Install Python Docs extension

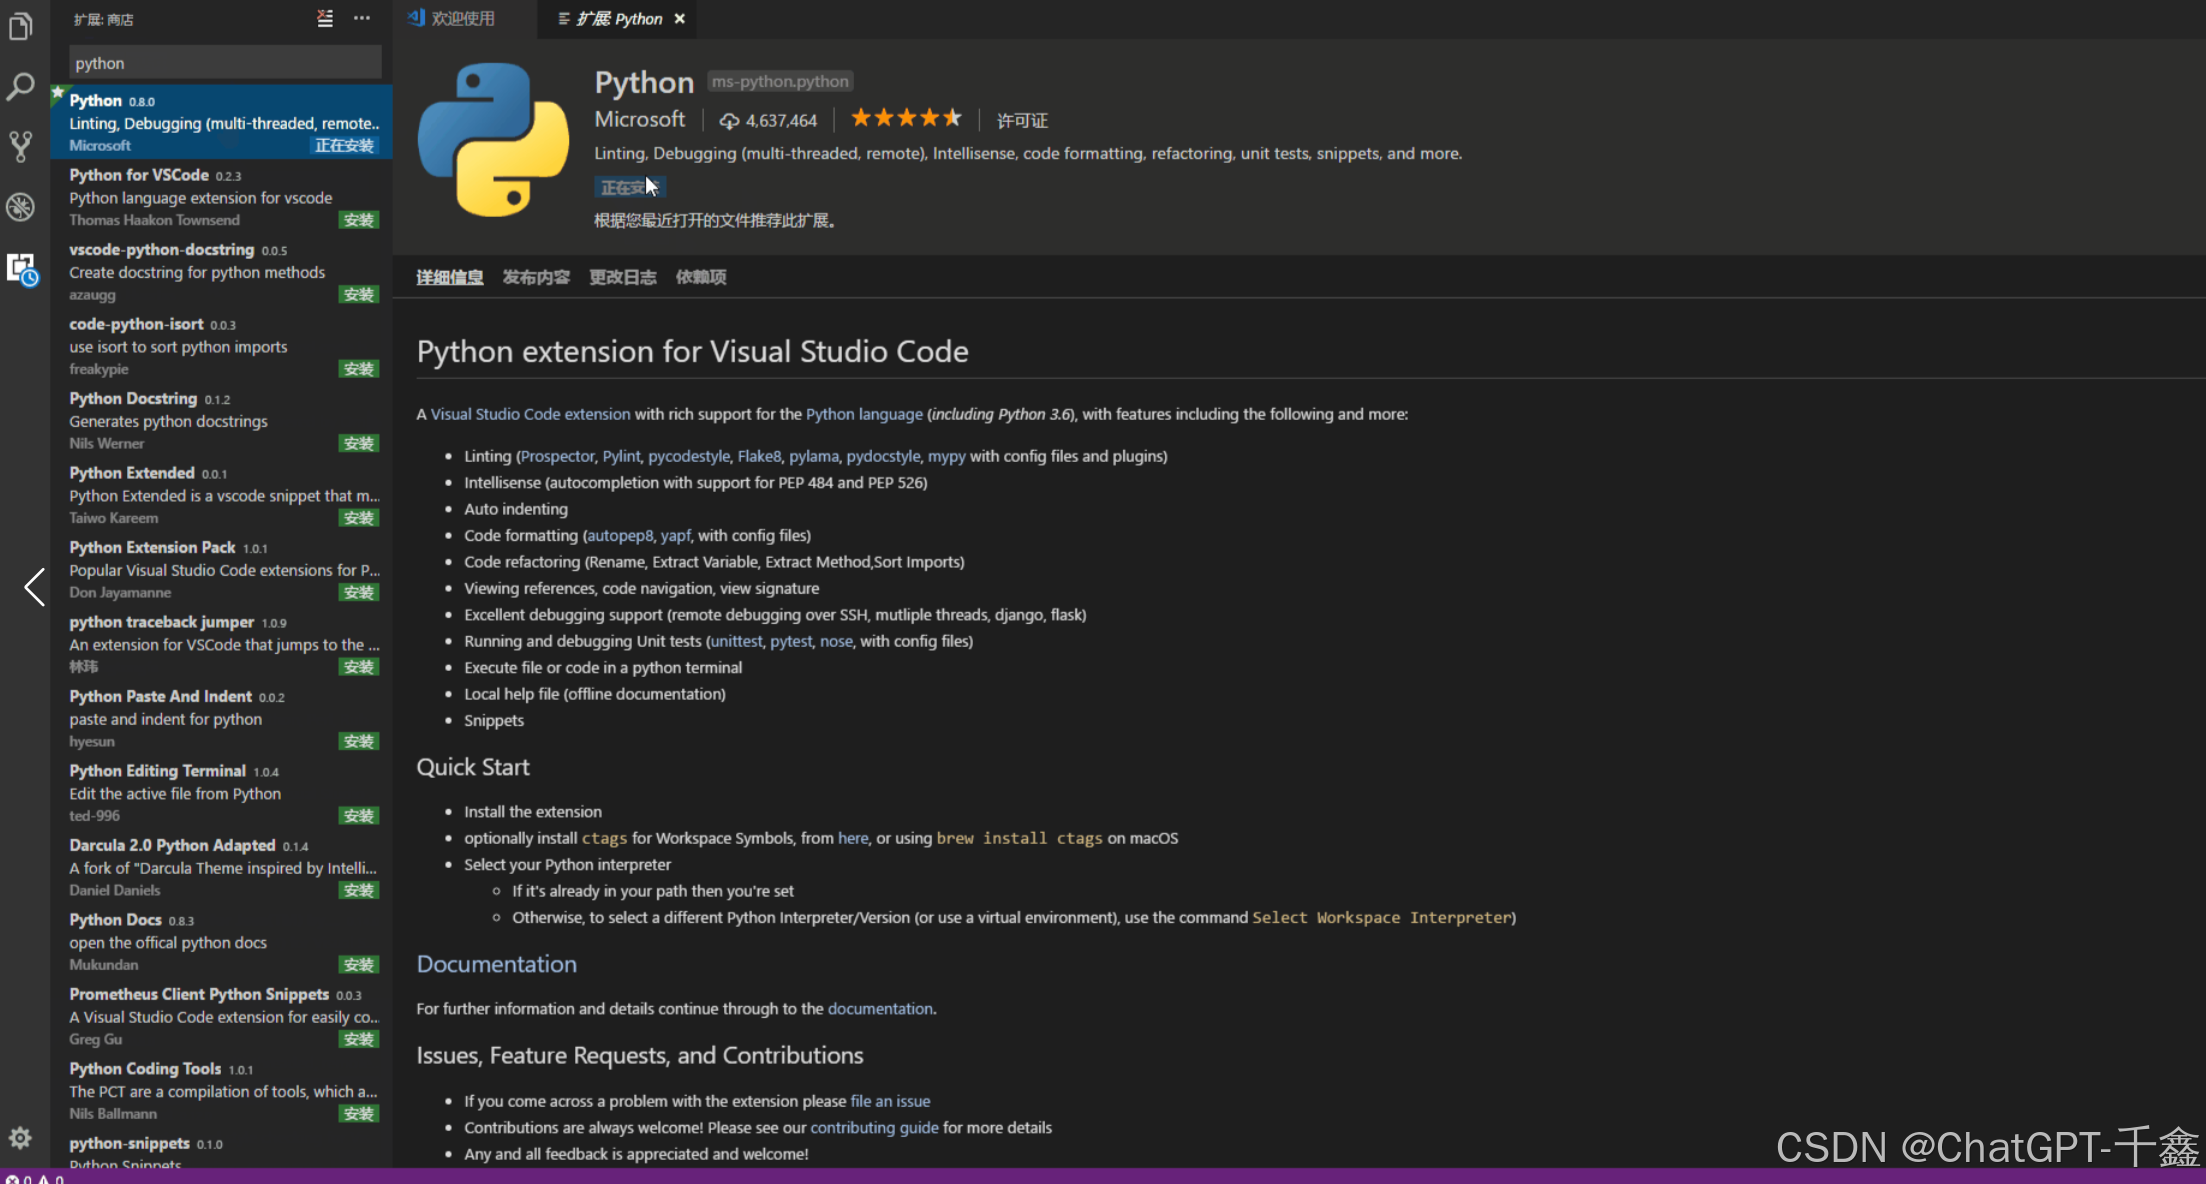click(358, 965)
